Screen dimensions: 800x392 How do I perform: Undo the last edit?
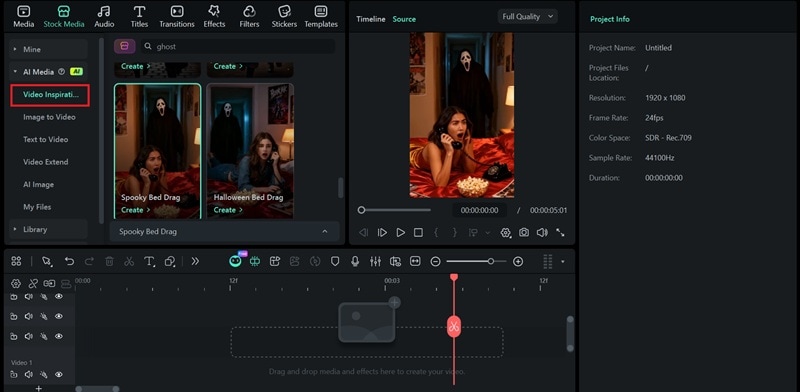tap(69, 261)
